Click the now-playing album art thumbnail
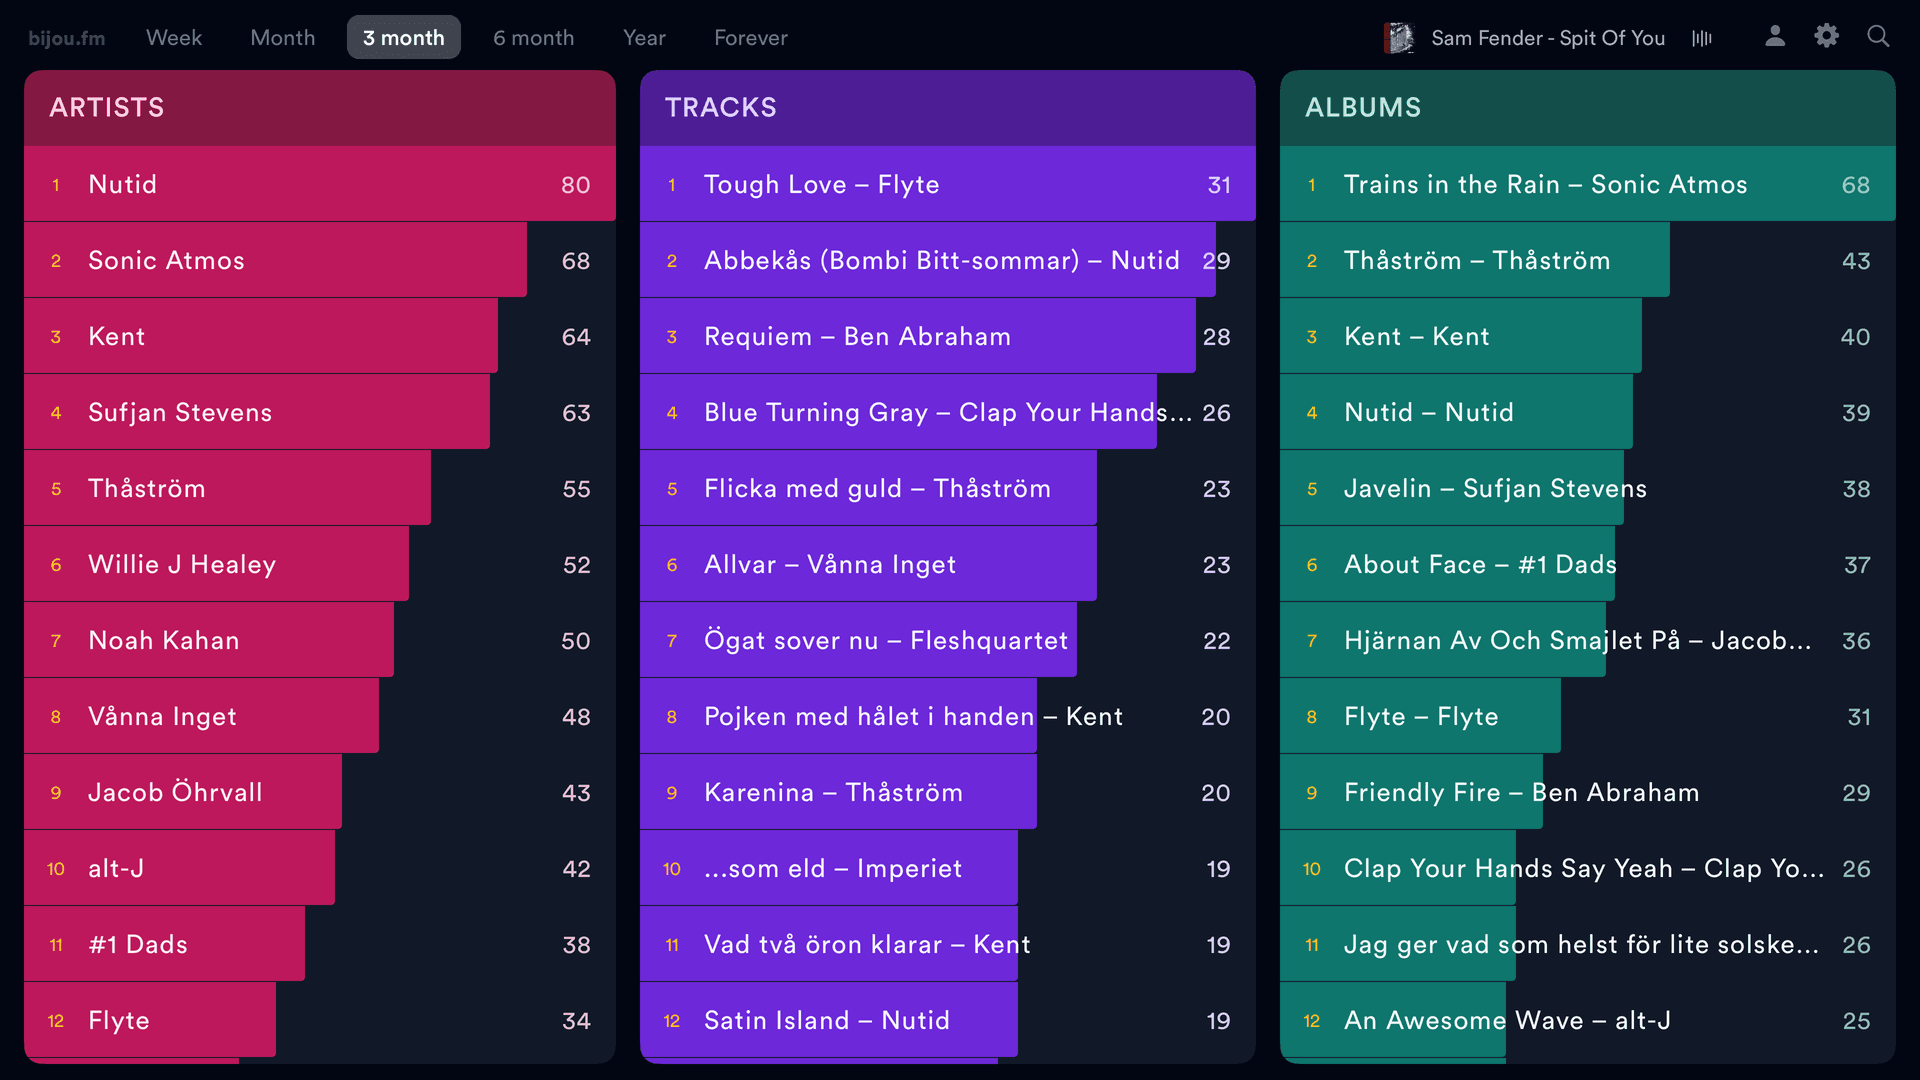Image resolution: width=1920 pixels, height=1080 pixels. [1399, 38]
